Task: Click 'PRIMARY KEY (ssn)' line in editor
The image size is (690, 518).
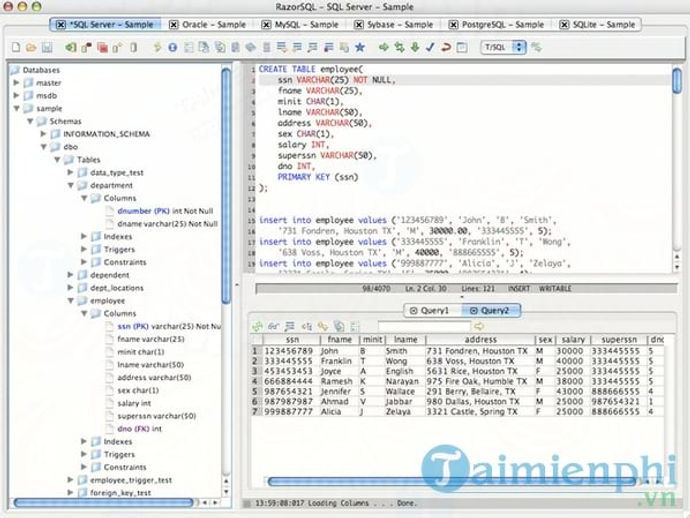Action: 318,177
